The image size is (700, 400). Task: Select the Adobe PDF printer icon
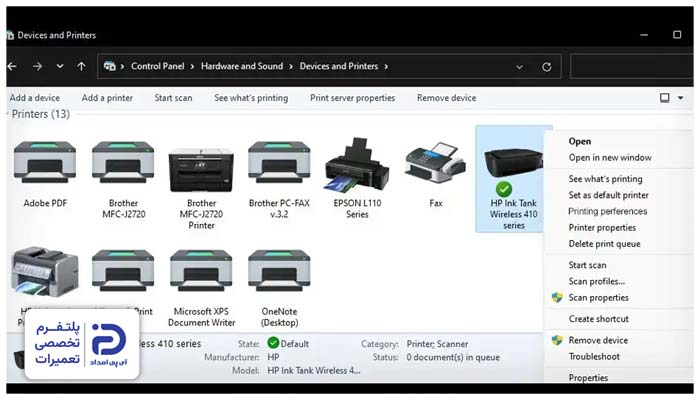(x=45, y=162)
